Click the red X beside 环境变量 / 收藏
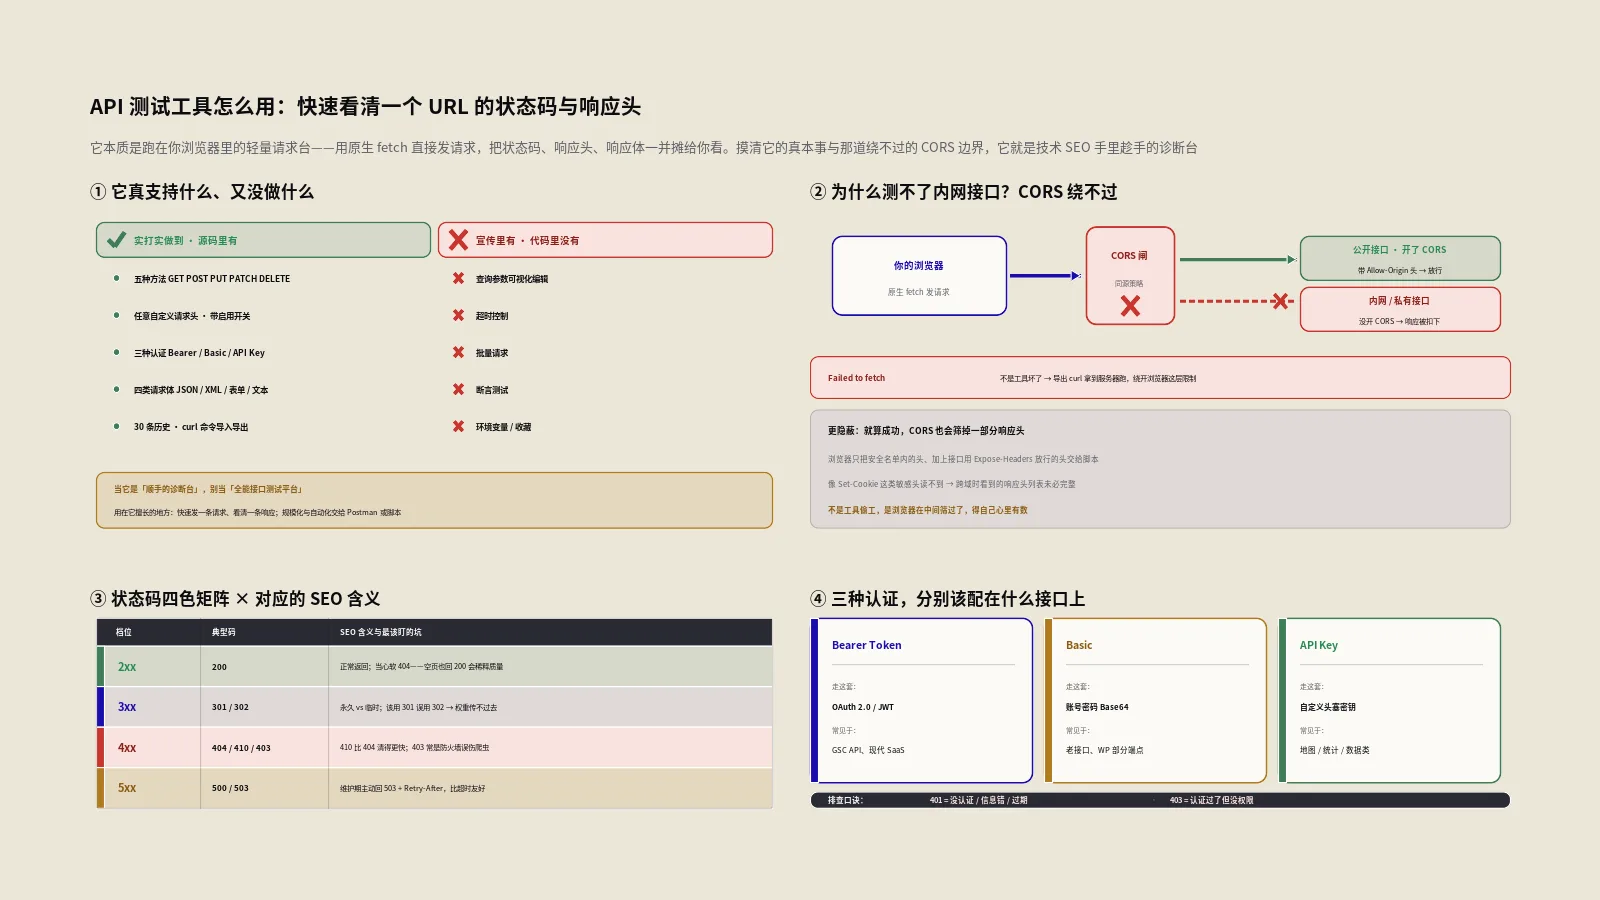This screenshot has width=1600, height=900. pos(458,427)
